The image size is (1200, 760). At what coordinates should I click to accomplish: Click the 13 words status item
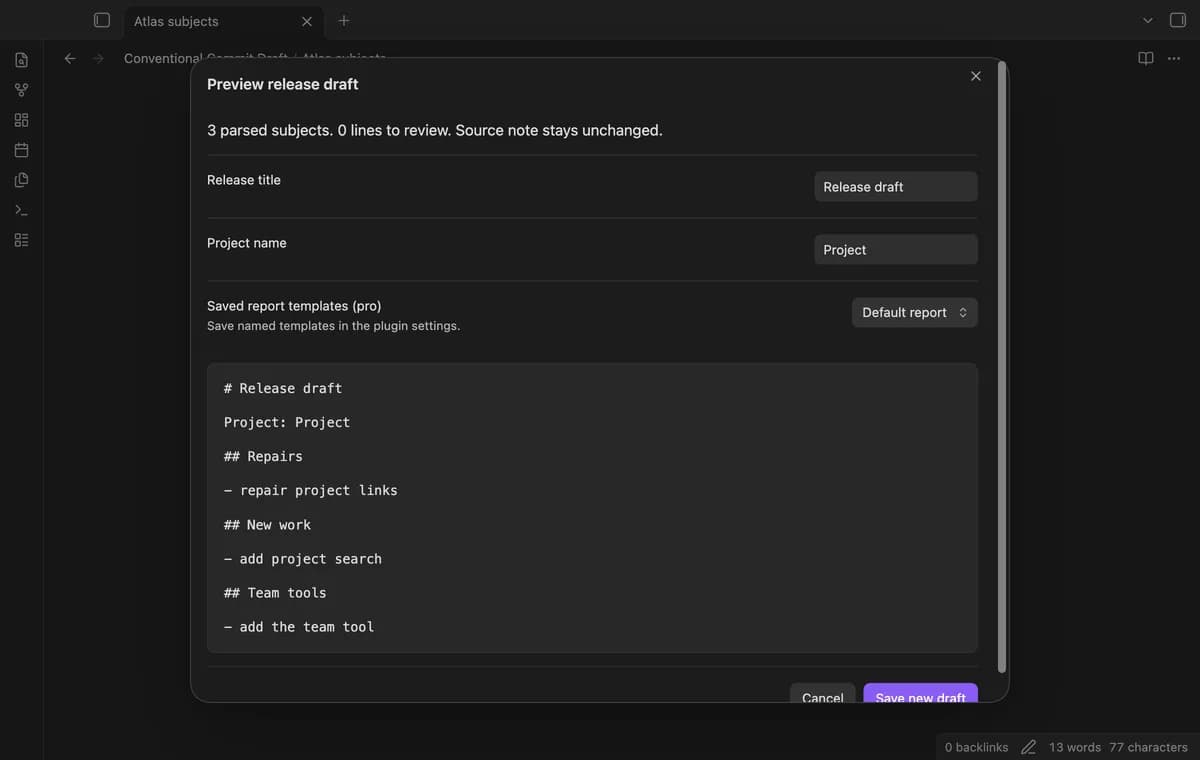[x=1075, y=747]
